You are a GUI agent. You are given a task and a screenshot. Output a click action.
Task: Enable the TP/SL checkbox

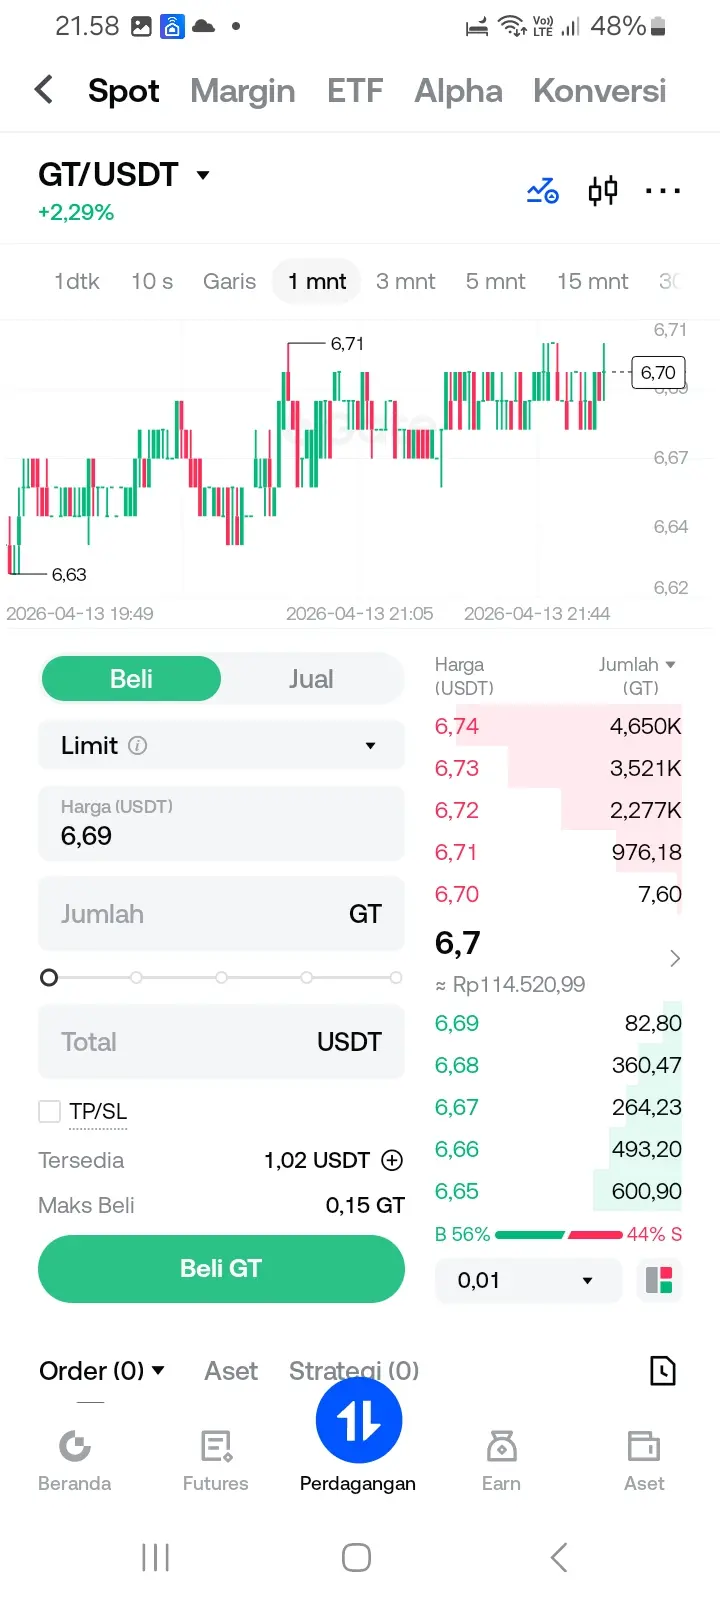pos(49,1111)
